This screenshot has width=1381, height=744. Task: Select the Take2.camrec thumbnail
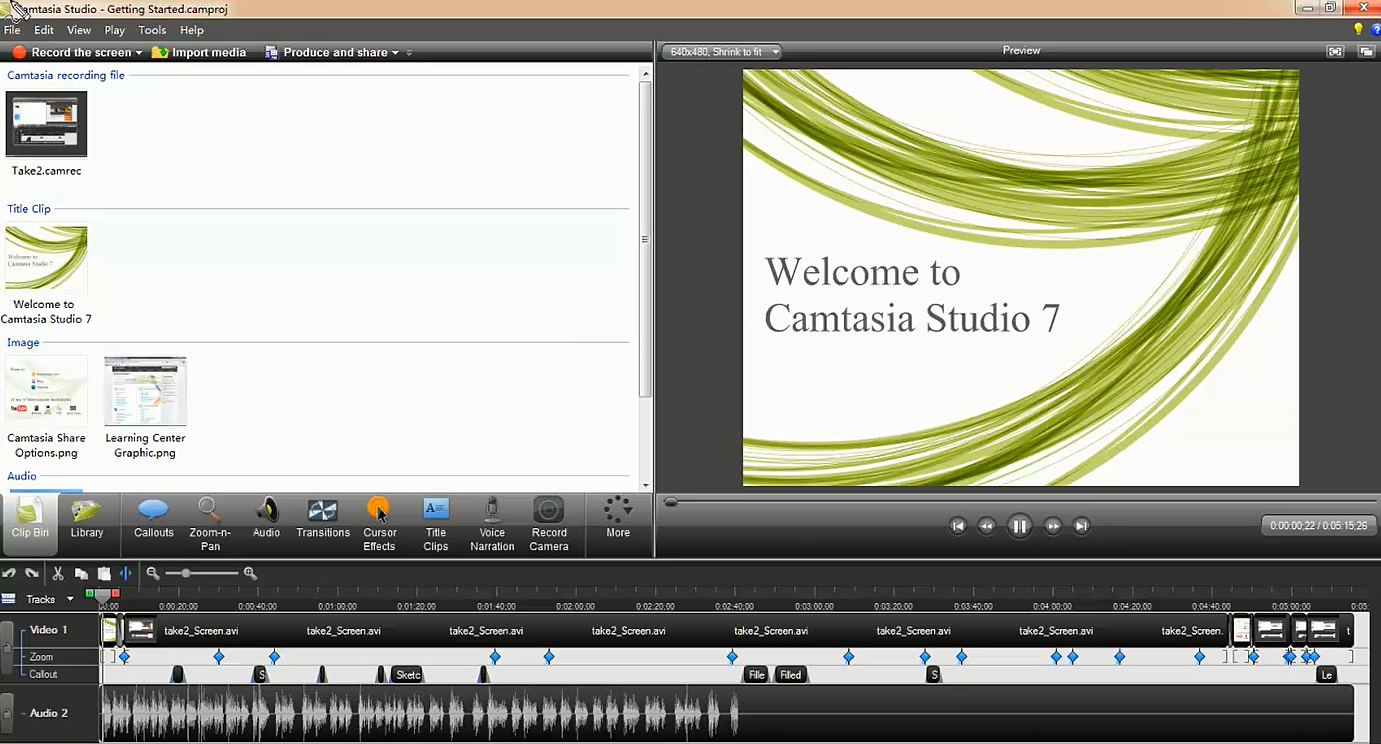[46, 124]
